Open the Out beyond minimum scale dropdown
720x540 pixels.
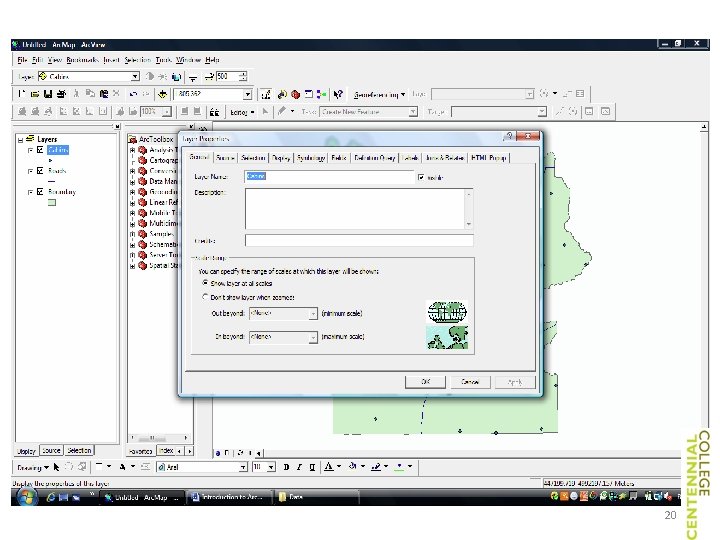pyautogui.click(x=313, y=314)
